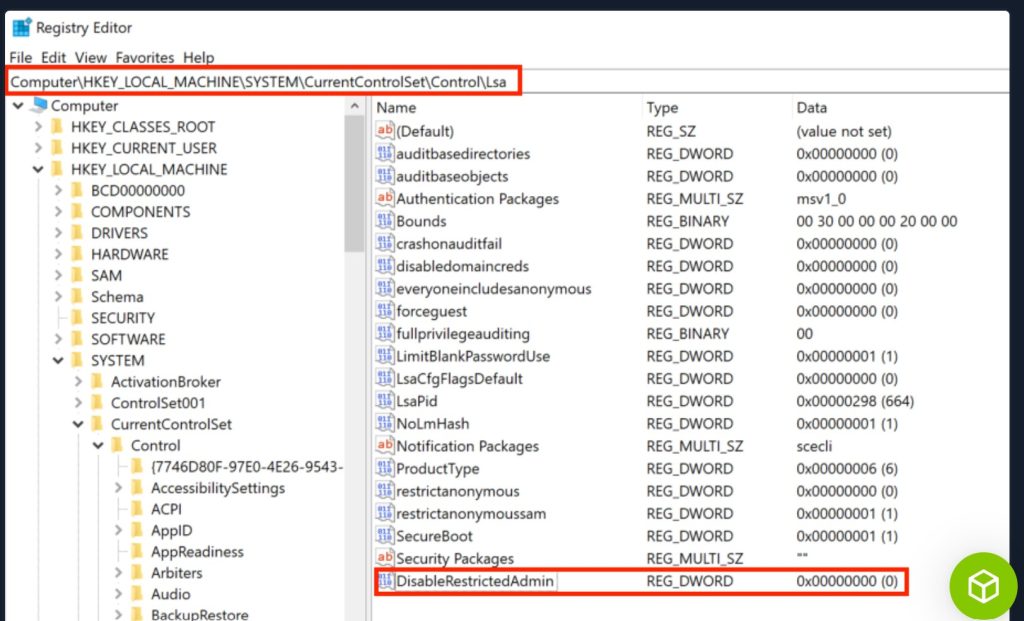
Task: Collapse the Computer root node
Action: tap(18, 105)
